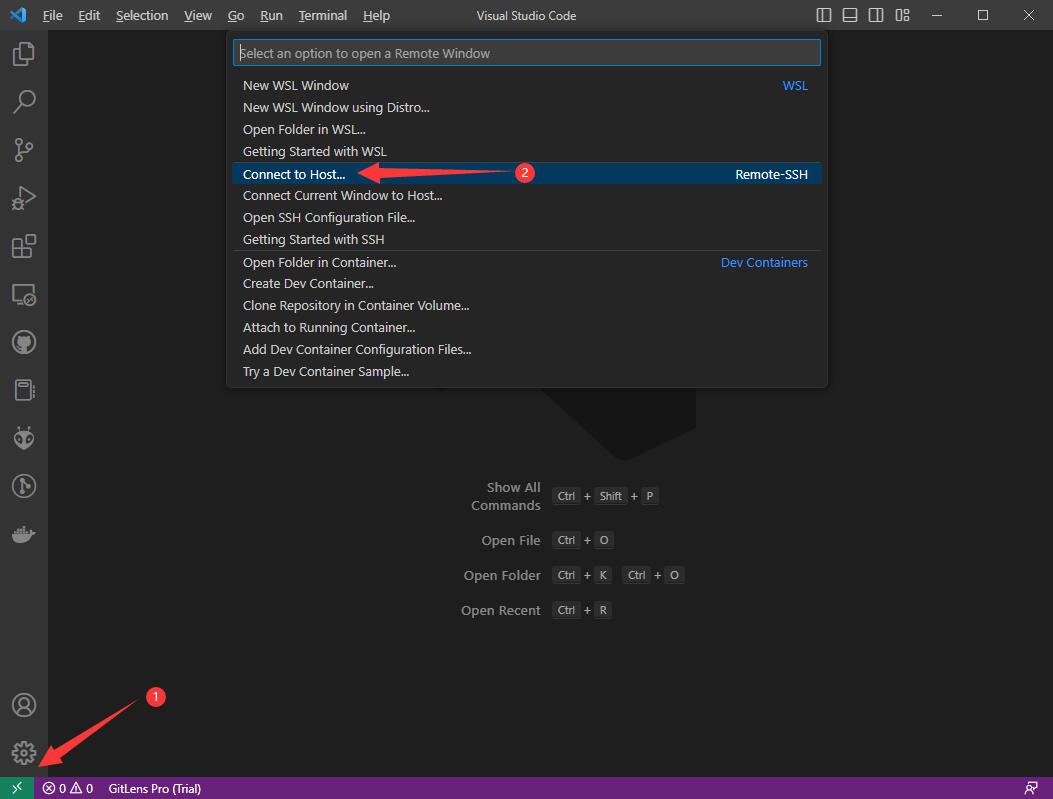Open the Accounts icon
1053x799 pixels.
24,705
